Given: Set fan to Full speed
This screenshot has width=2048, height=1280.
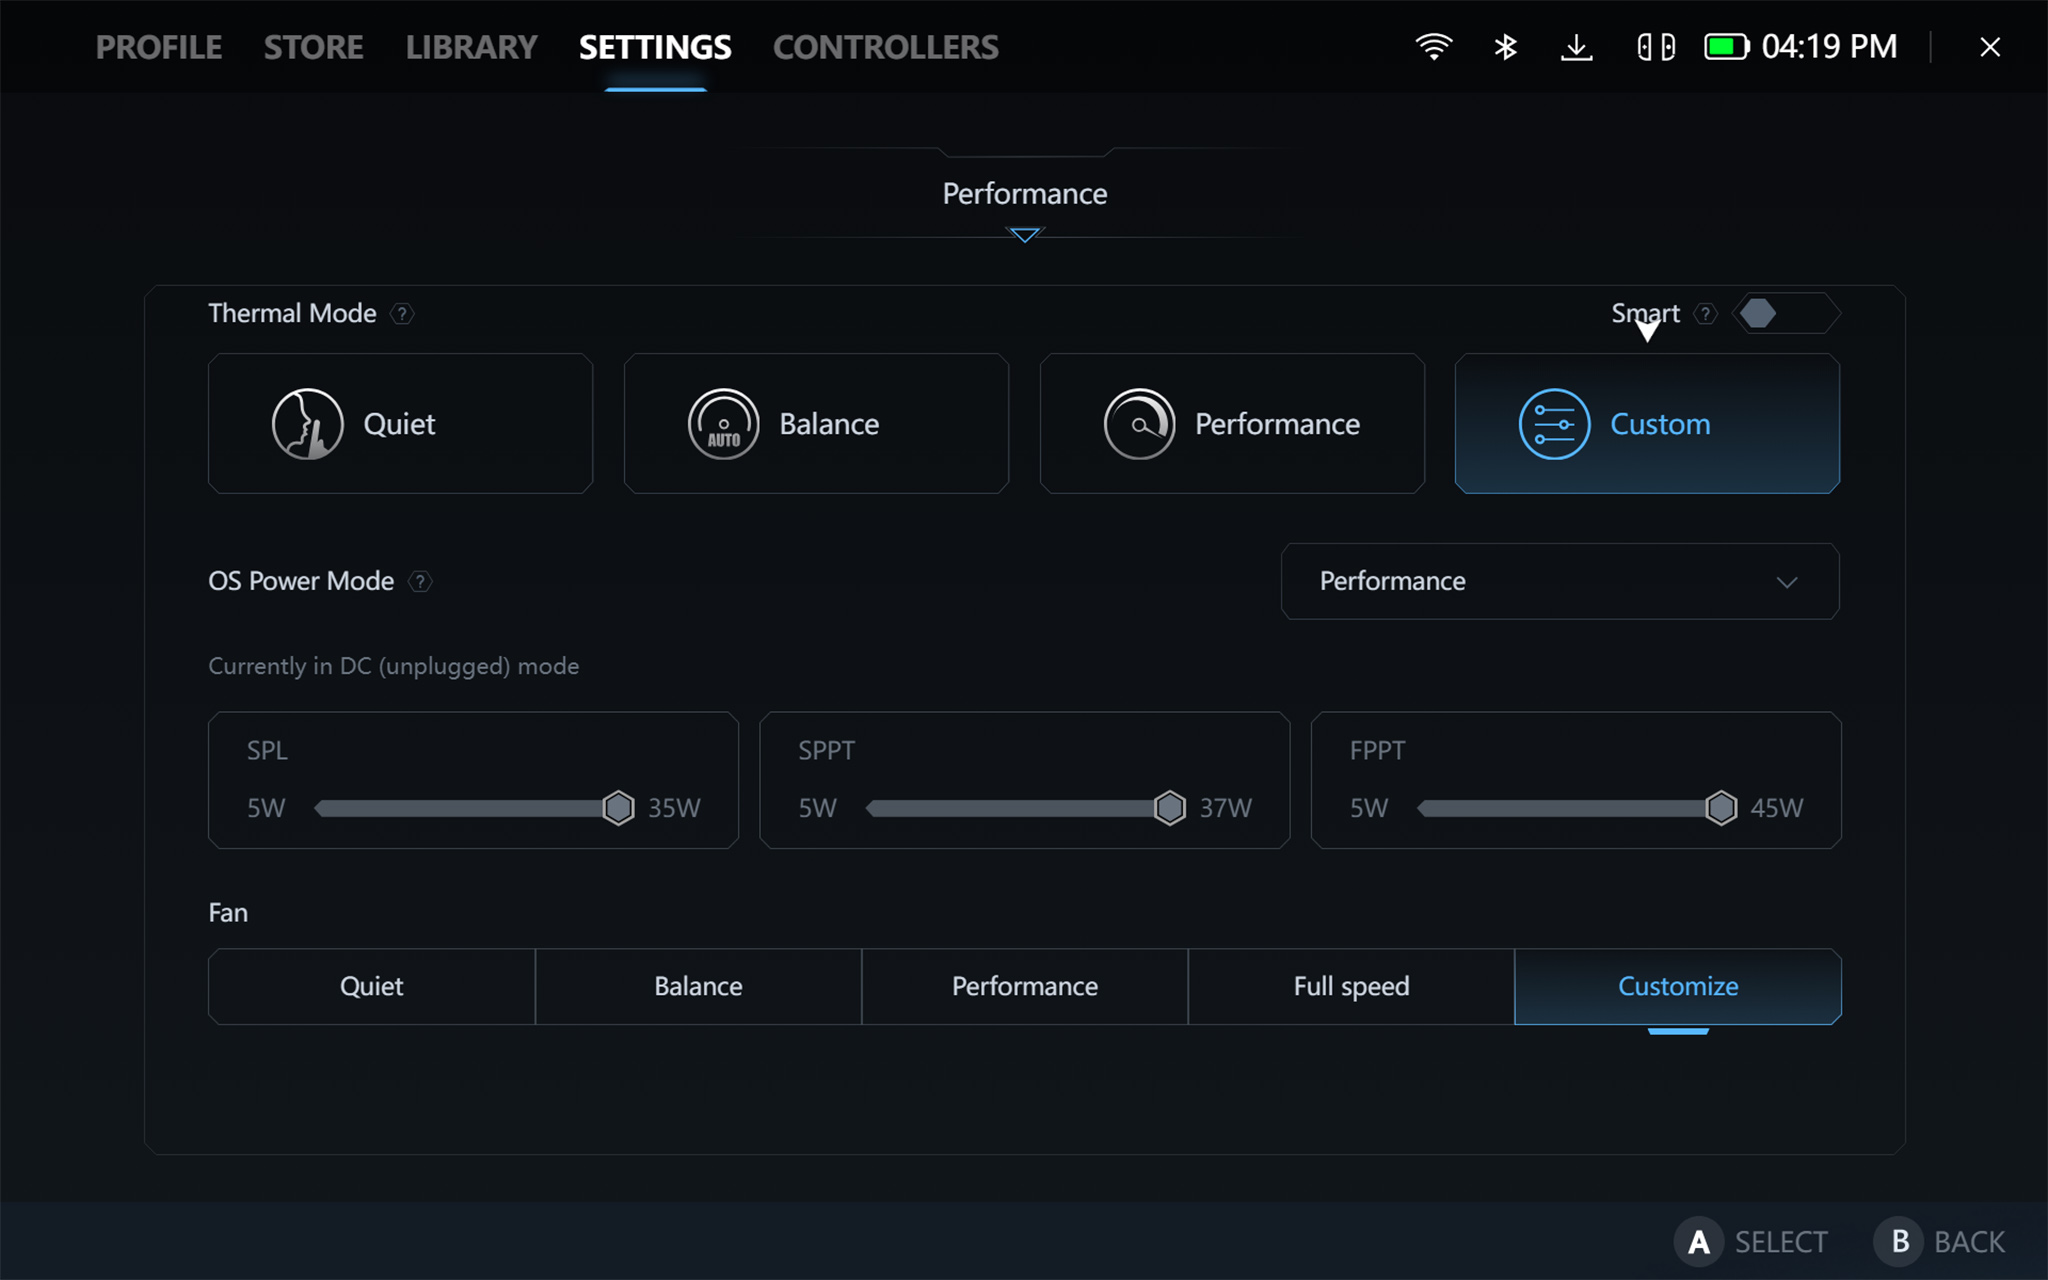Looking at the screenshot, I should 1351,986.
